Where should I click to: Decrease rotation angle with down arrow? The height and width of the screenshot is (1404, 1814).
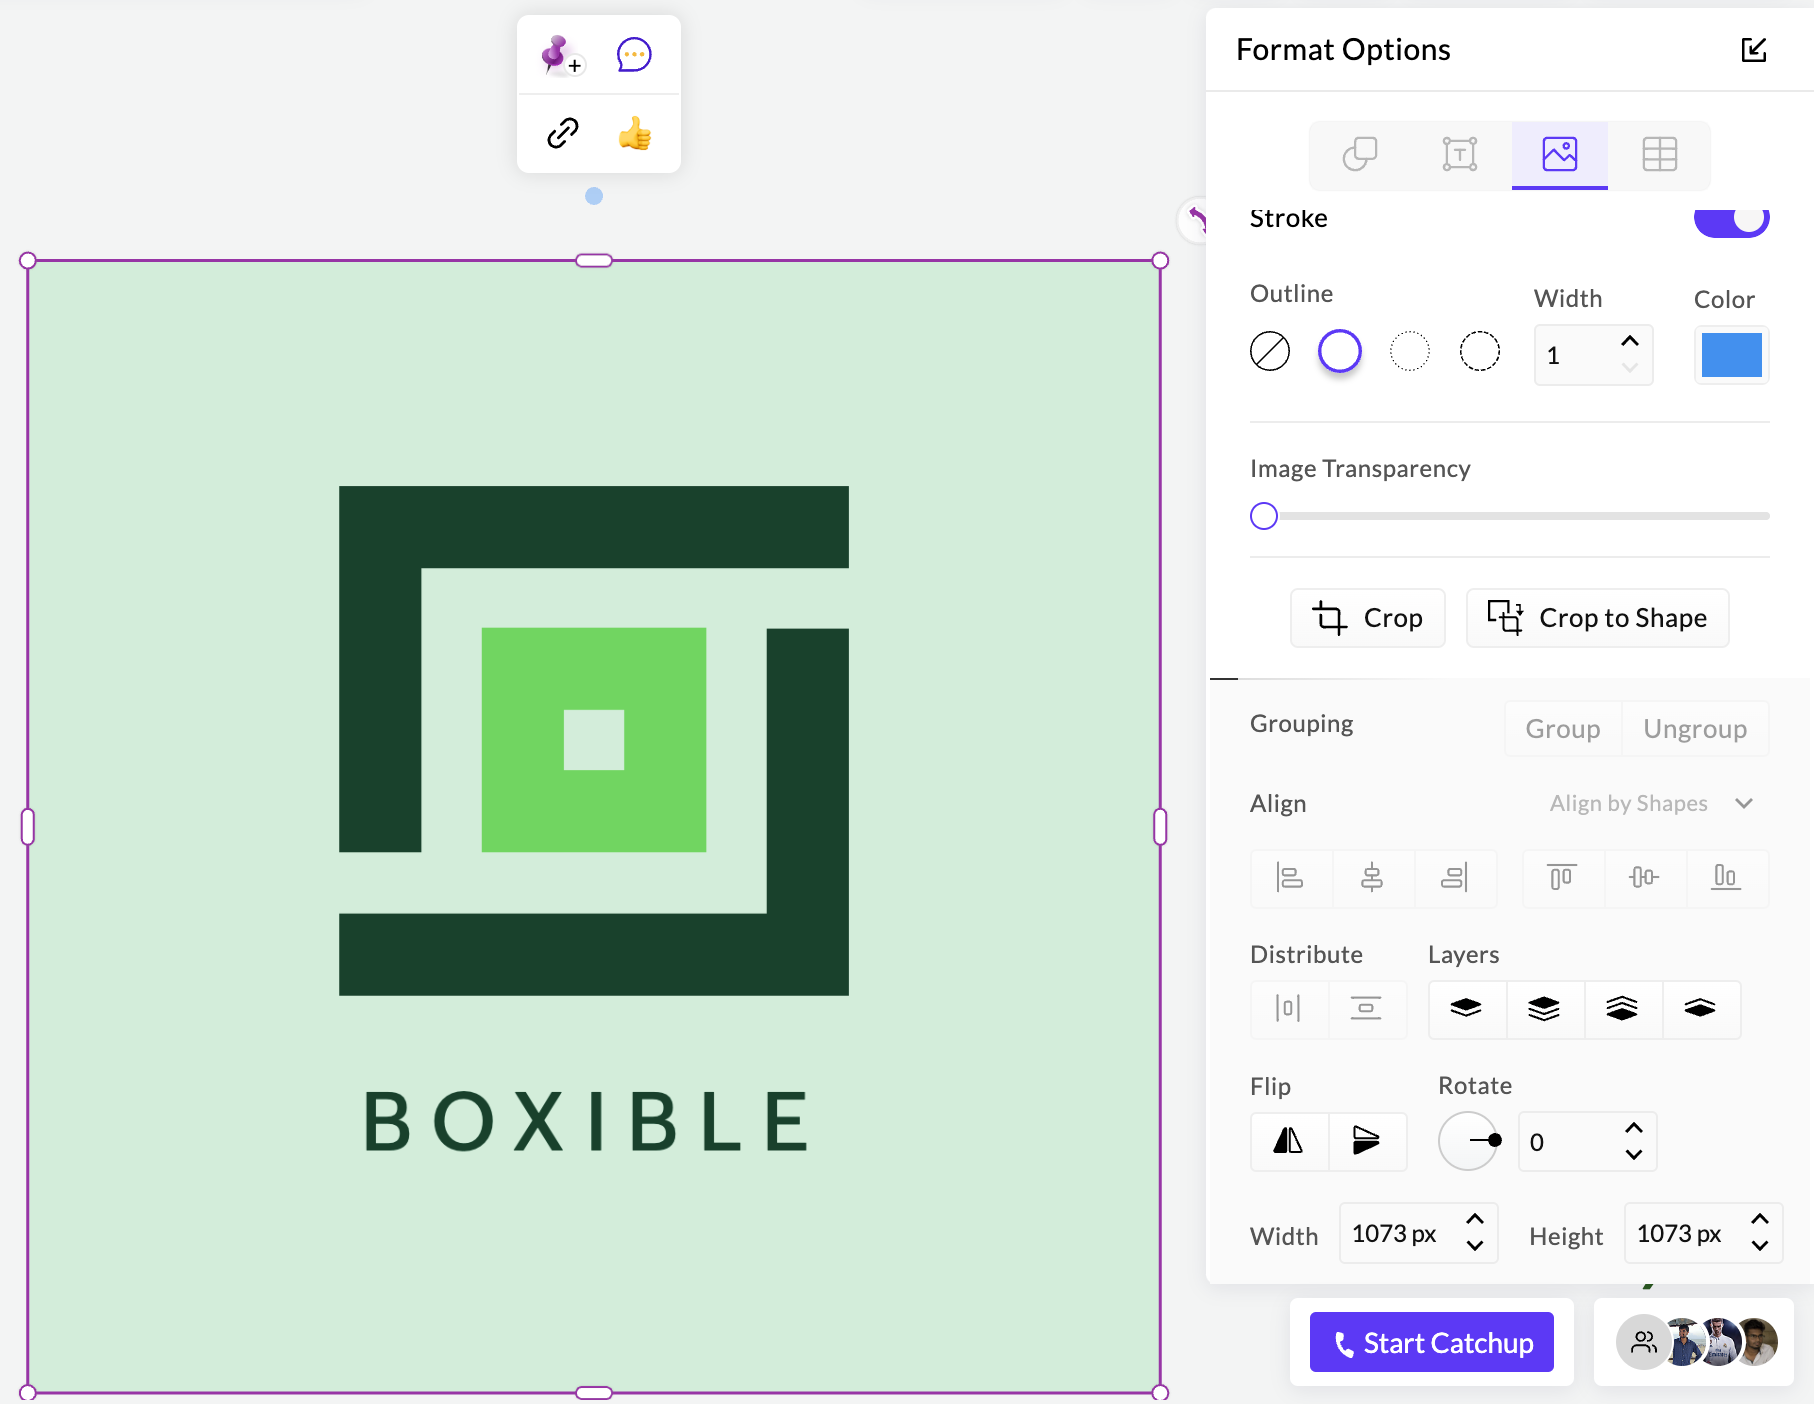click(x=1634, y=1155)
